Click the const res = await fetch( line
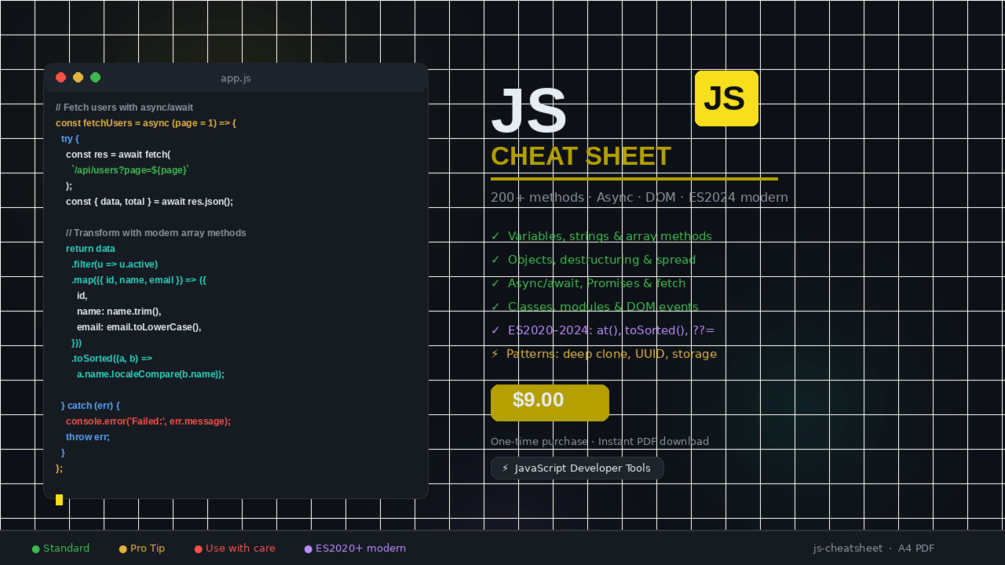The image size is (1005, 565). coord(118,154)
